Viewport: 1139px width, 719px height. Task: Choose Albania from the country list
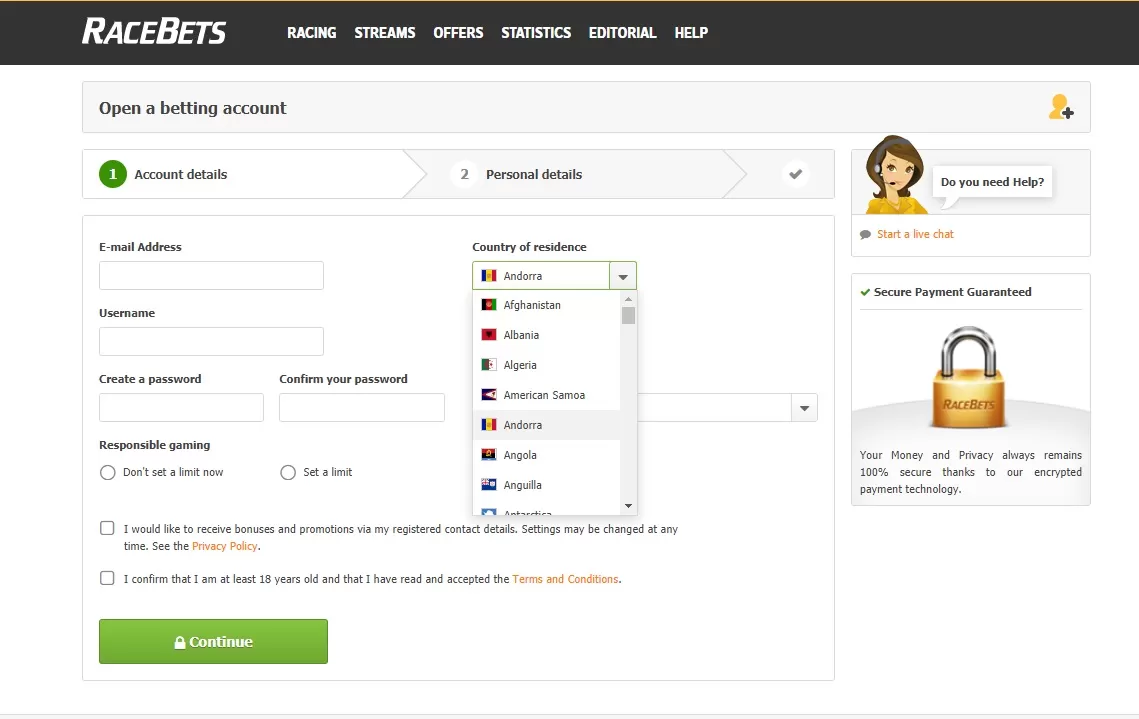pos(547,335)
